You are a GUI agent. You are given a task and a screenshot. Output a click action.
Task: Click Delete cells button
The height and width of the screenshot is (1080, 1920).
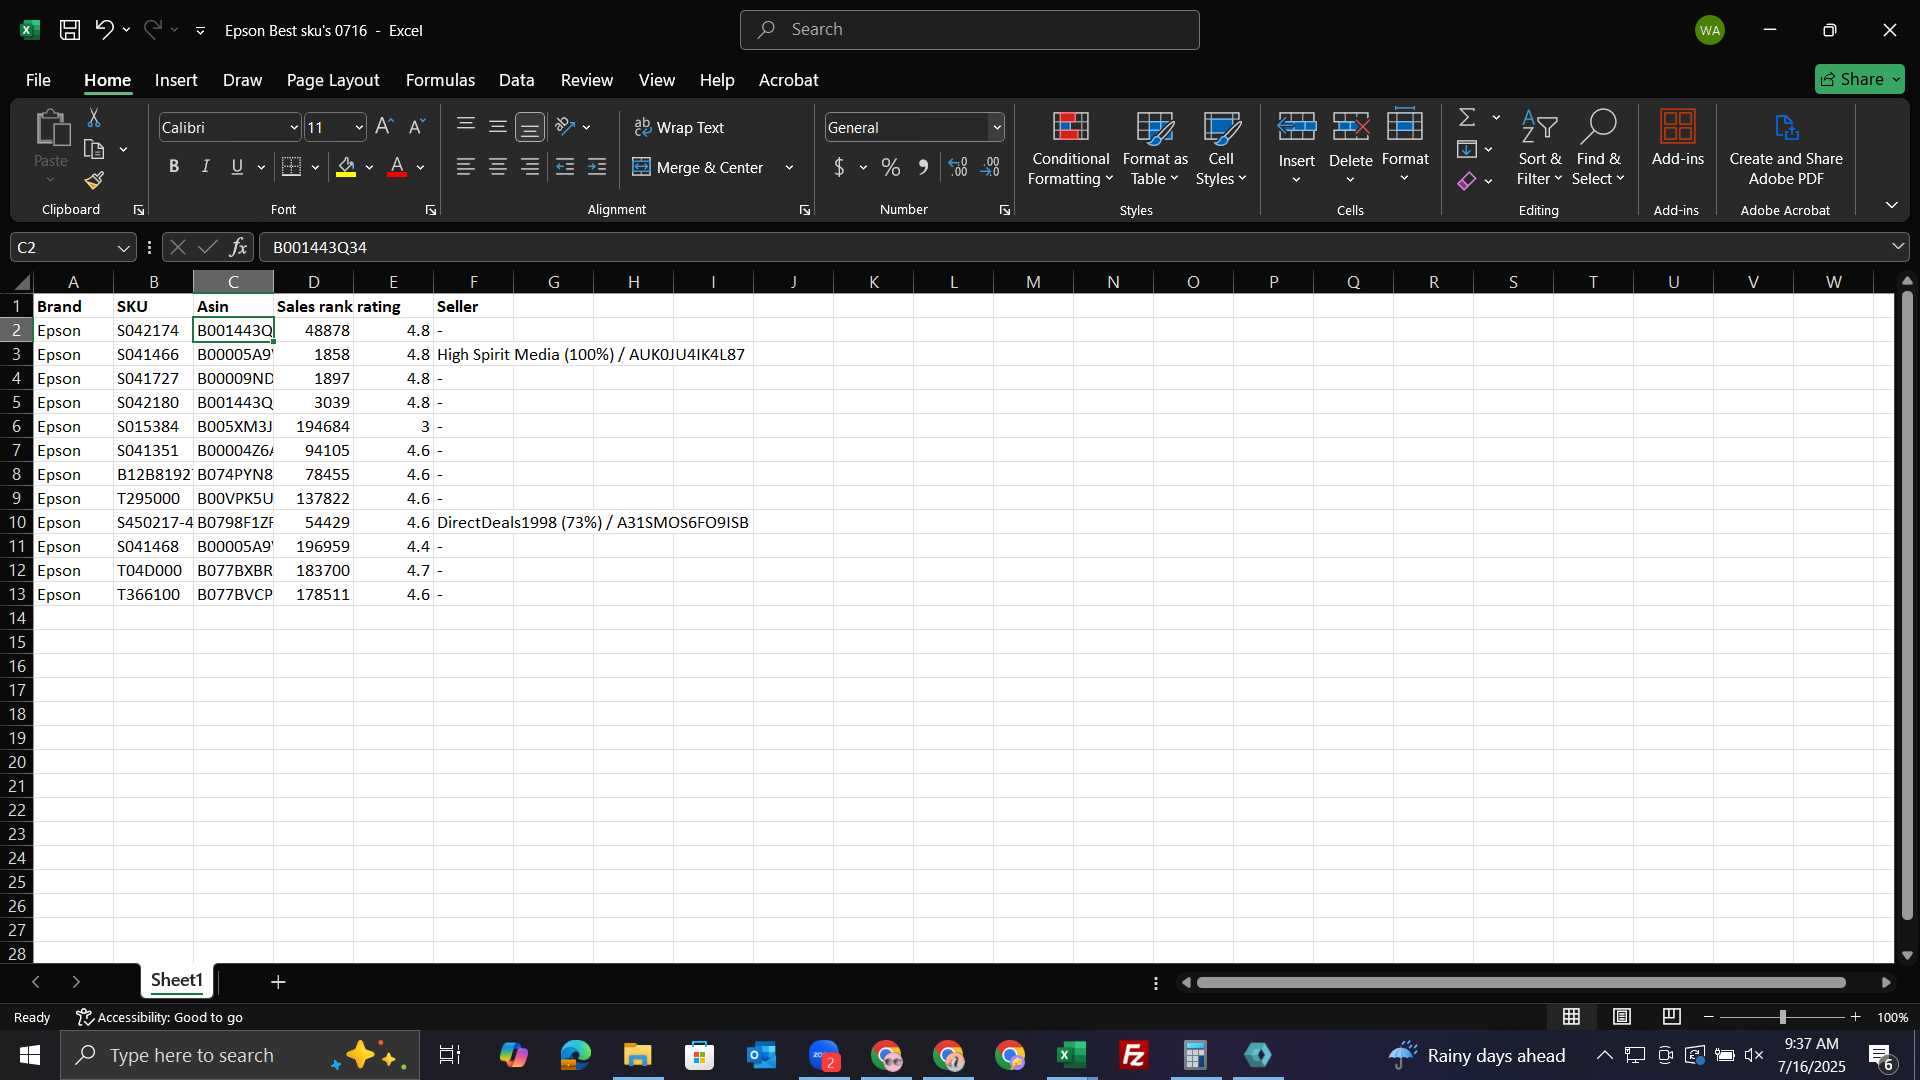pyautogui.click(x=1350, y=148)
